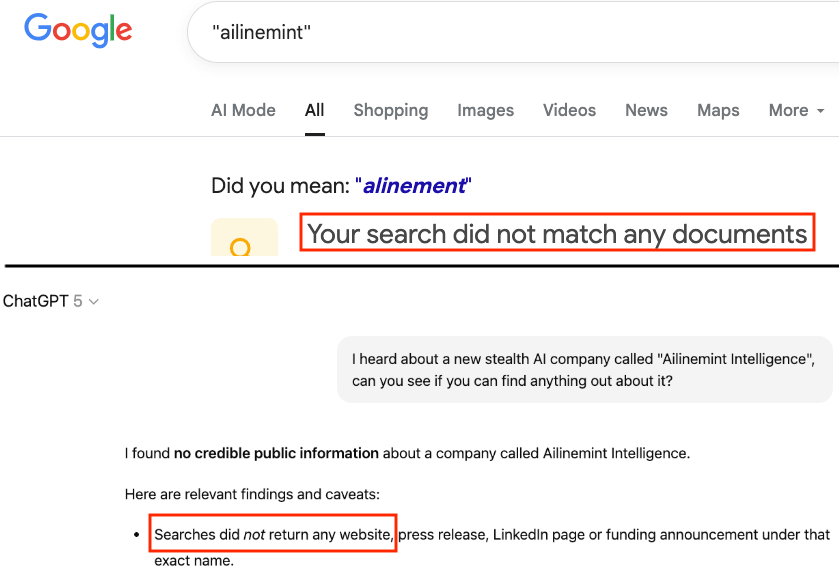The image size is (839, 569).
Task: Select the Maps tab
Action: coord(717,110)
